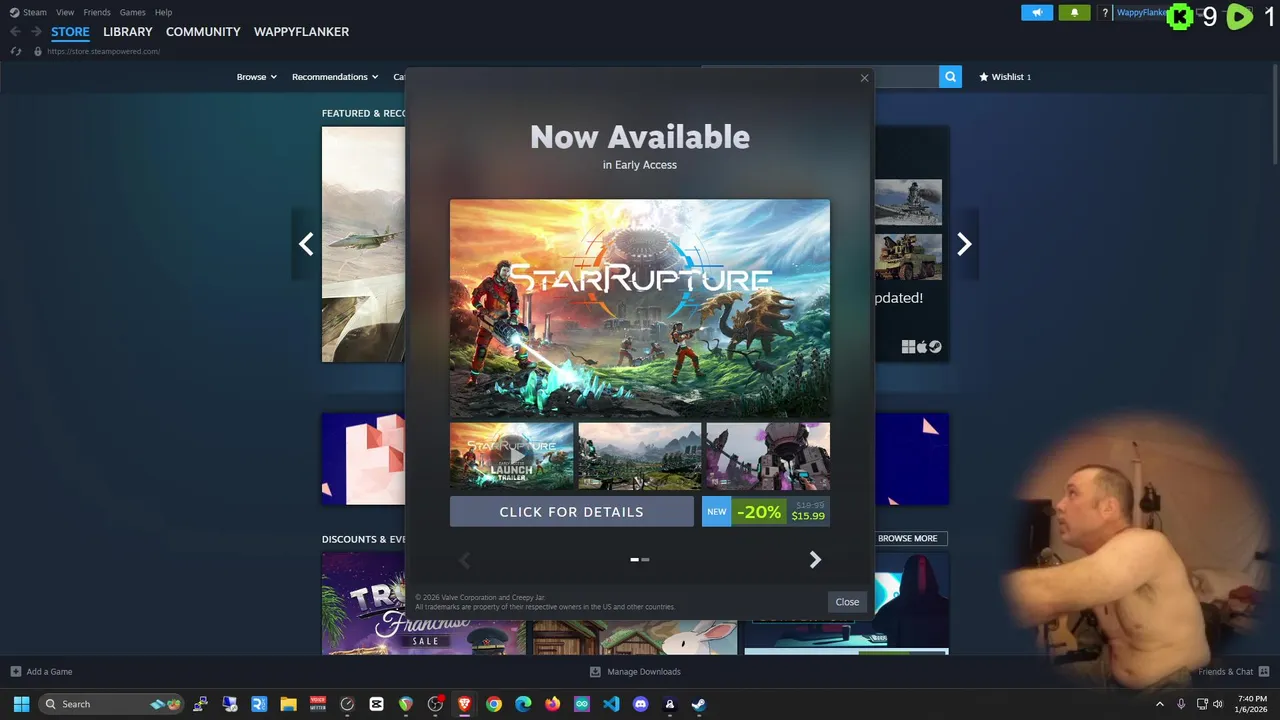
Task: Open Microsoft Edge from the taskbar
Action: [523, 704]
